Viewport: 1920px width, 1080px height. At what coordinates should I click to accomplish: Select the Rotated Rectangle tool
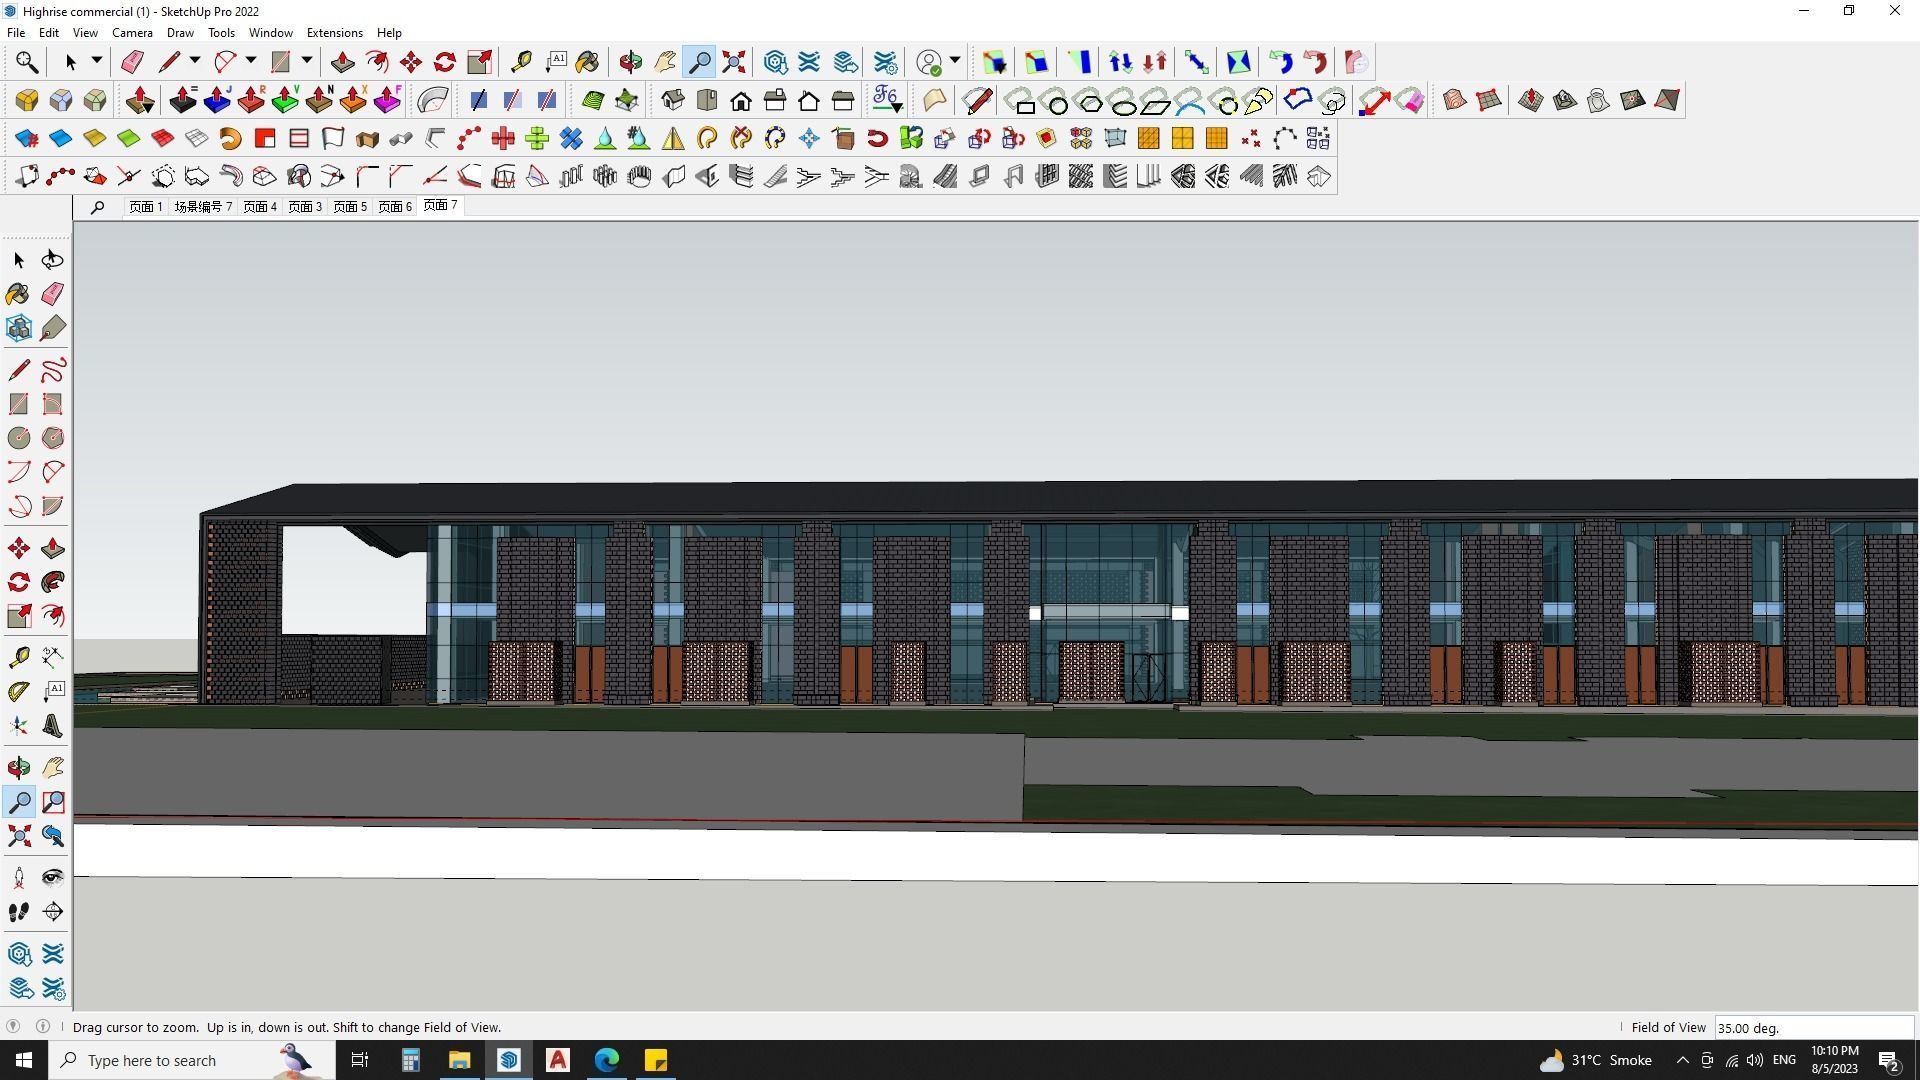(x=52, y=404)
